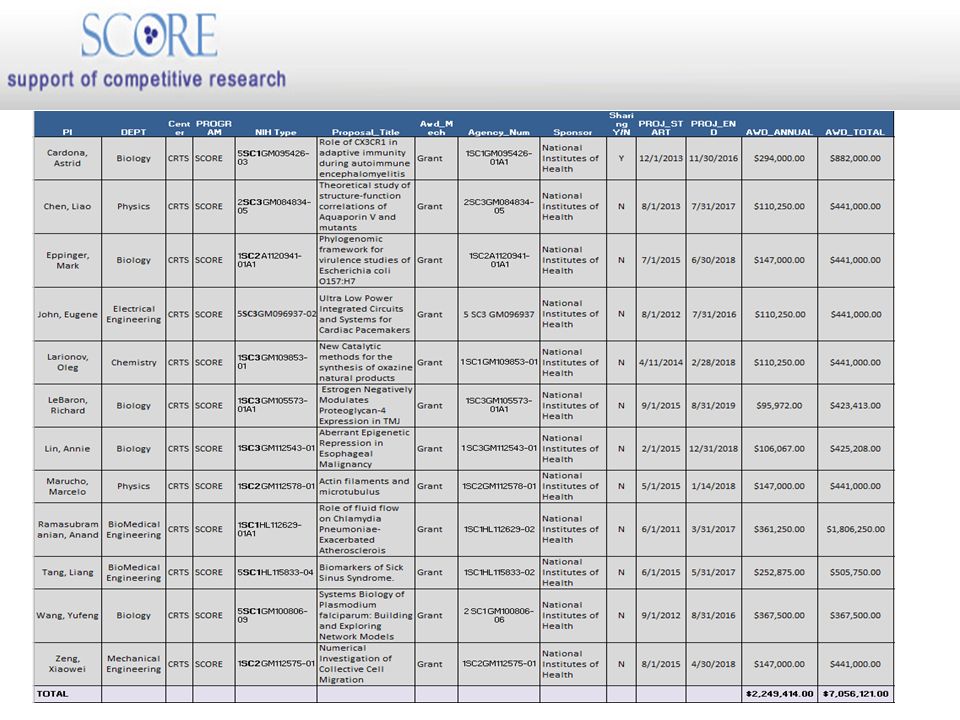Click the agency number '1SC2GM112575-01'
This screenshot has height=720, width=960.
pos(498,664)
